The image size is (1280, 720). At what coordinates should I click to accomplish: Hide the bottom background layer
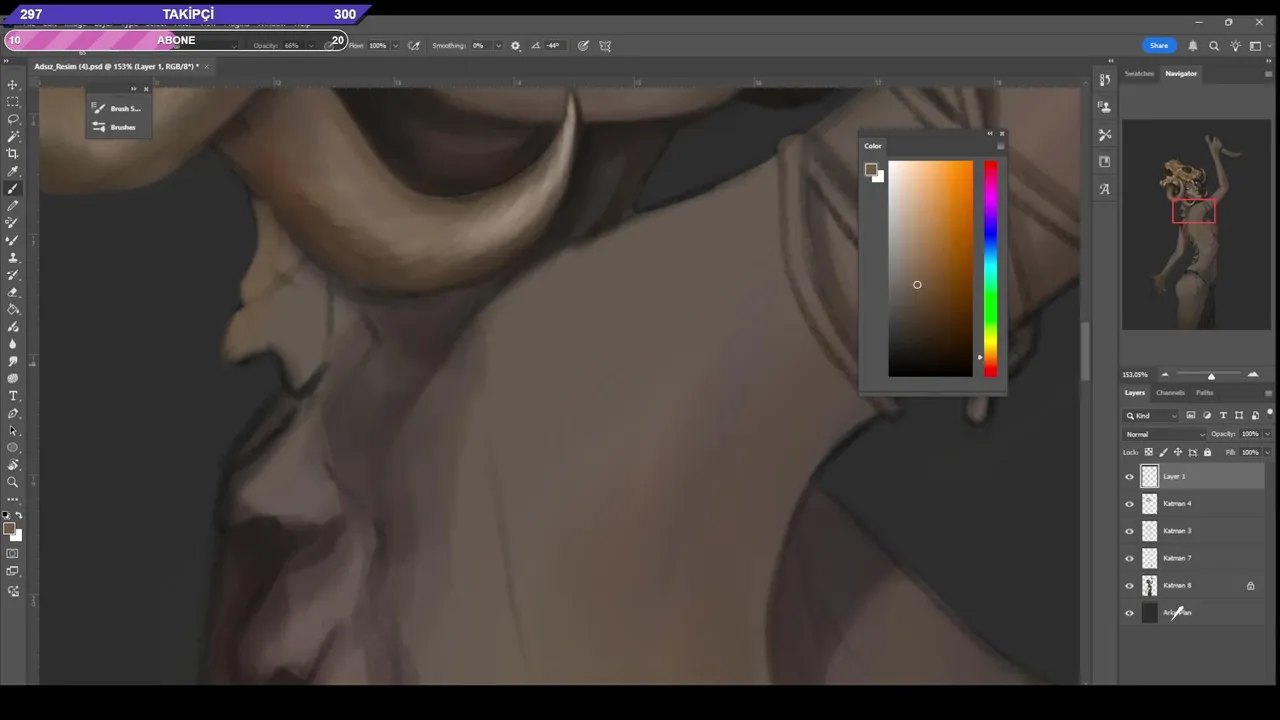pyautogui.click(x=1129, y=613)
